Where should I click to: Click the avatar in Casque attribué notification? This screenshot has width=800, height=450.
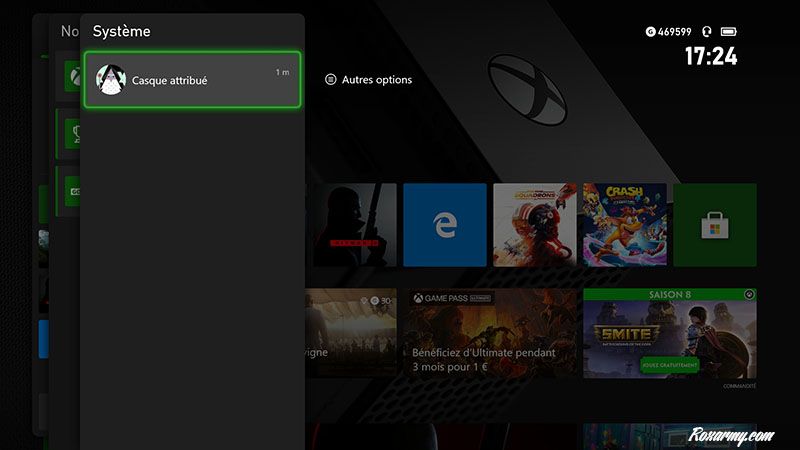[109, 80]
